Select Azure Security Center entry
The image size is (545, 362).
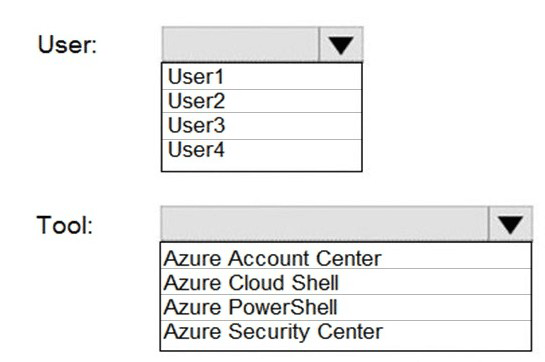click(346, 333)
